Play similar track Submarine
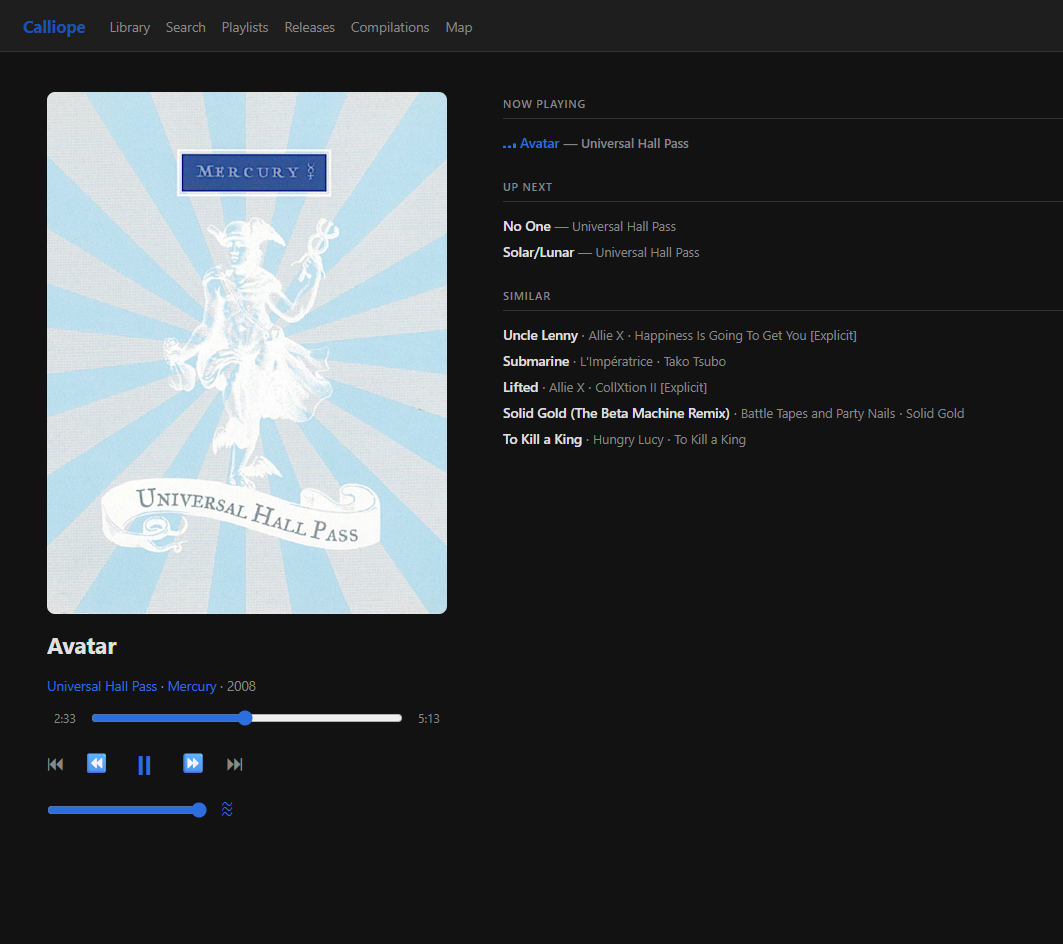Image resolution: width=1063 pixels, height=944 pixels. click(x=536, y=361)
